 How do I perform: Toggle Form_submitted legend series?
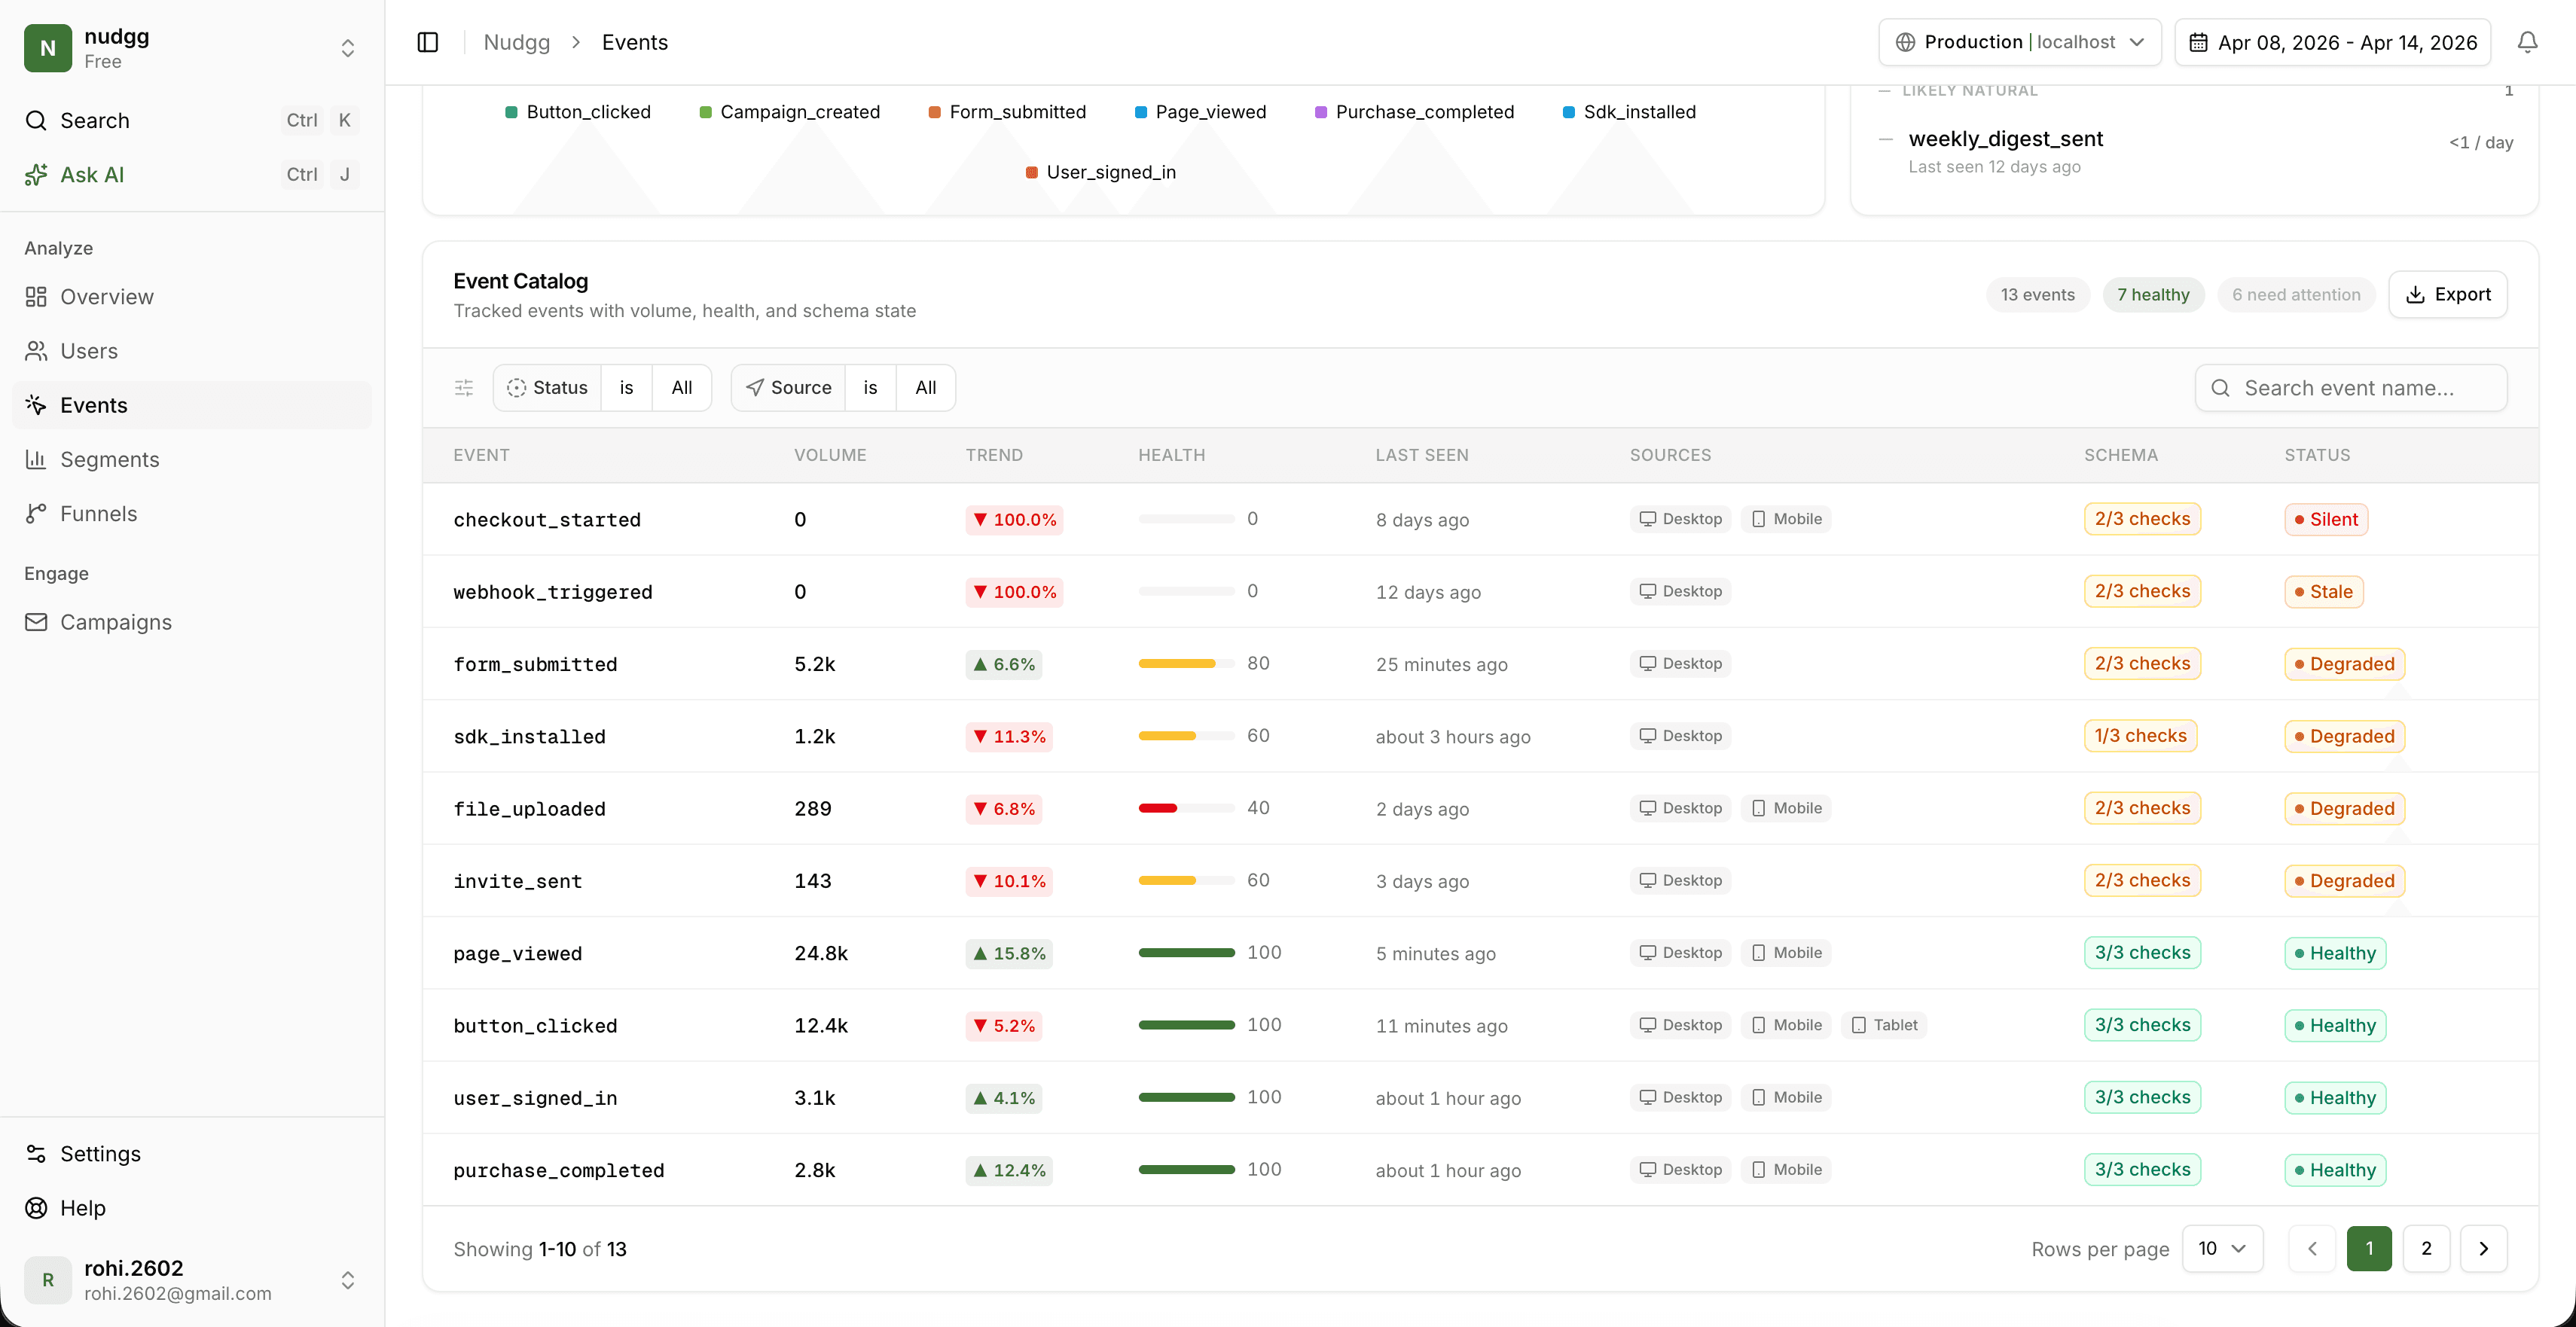(x=1007, y=112)
